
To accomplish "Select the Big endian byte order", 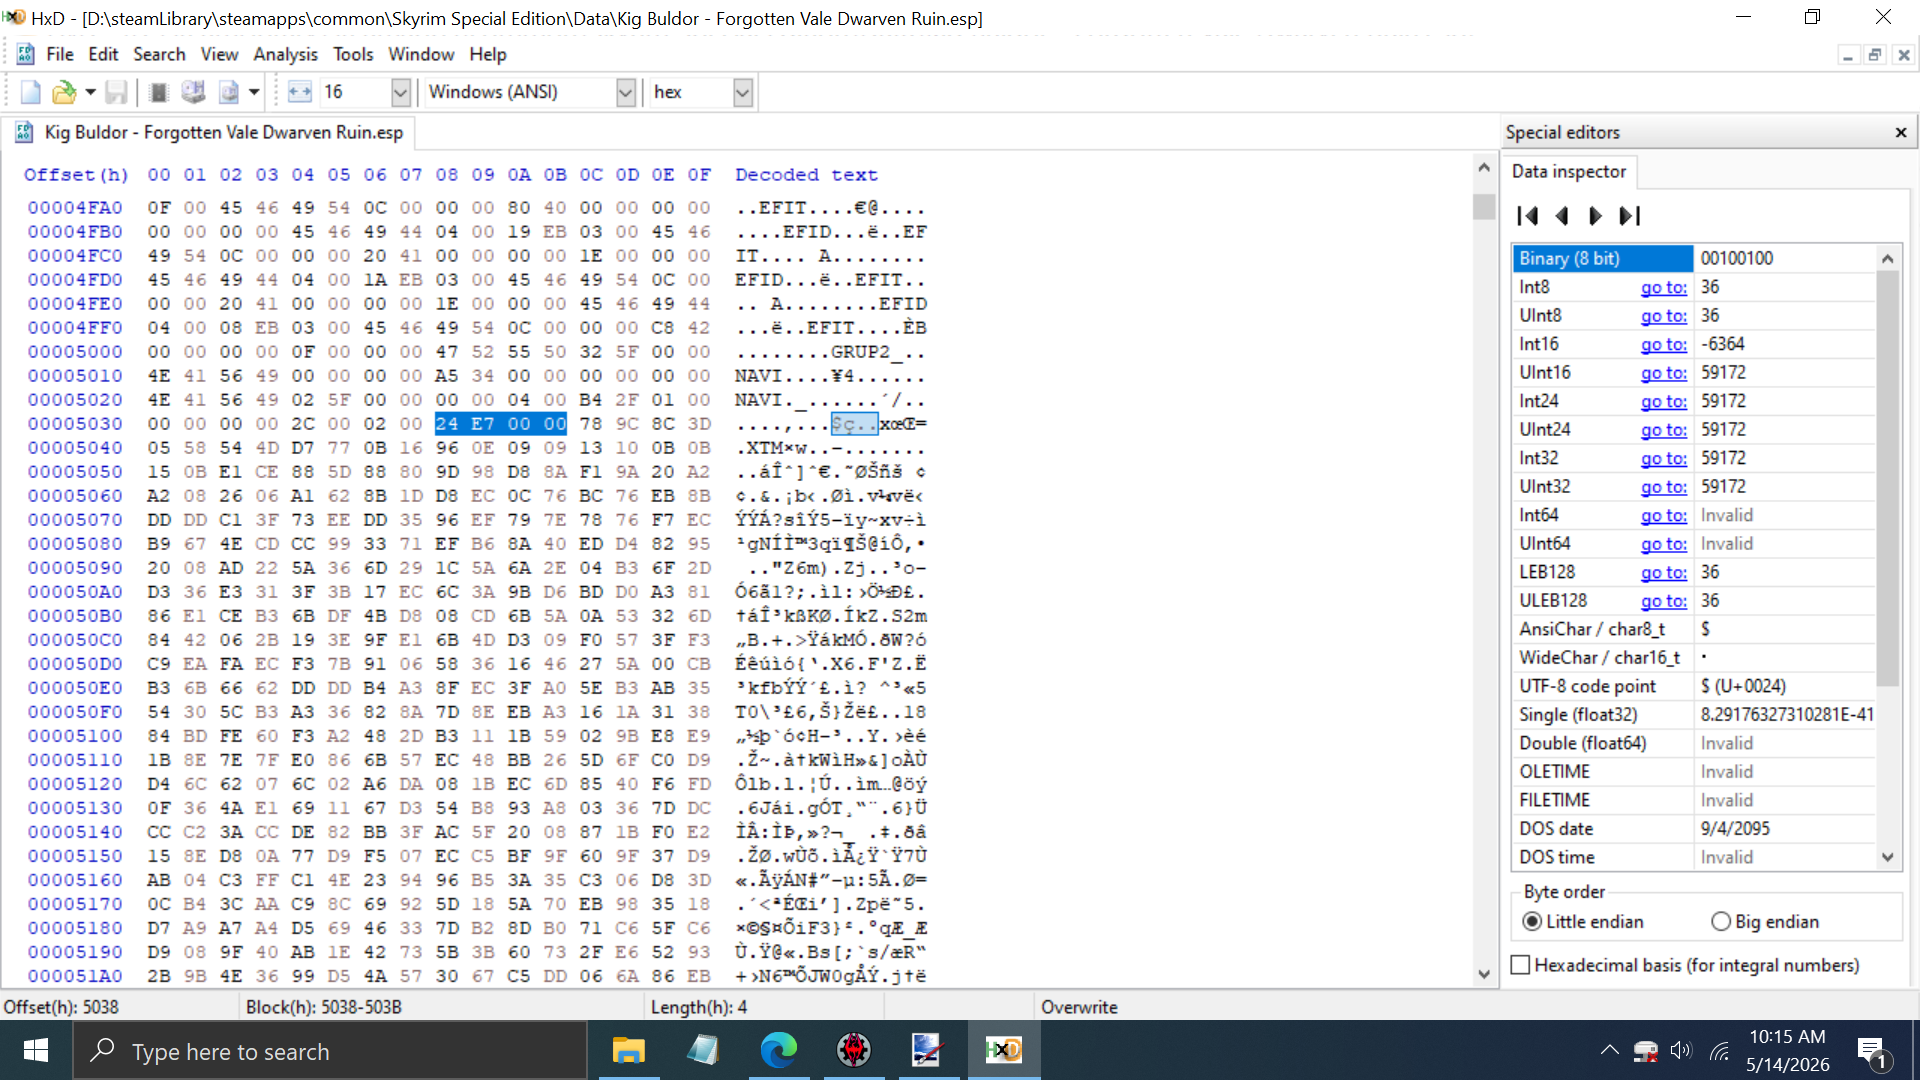I will tap(1765, 921).
